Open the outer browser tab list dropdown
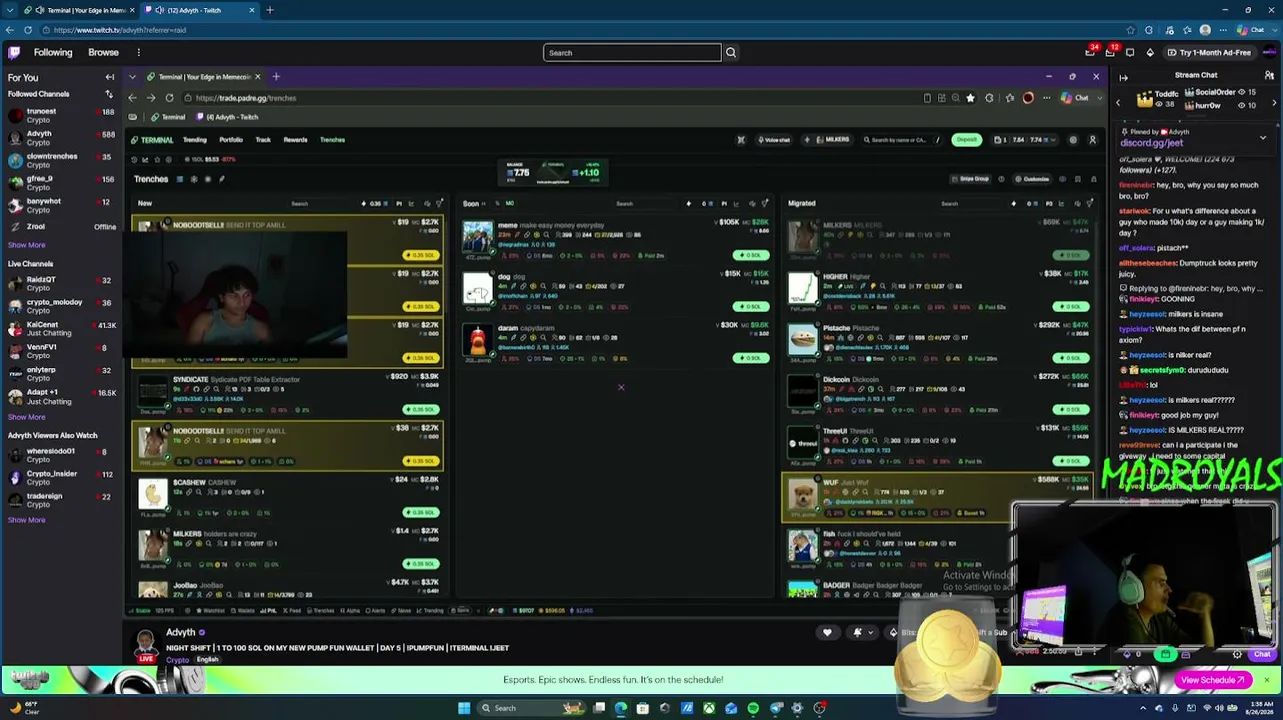 click(10, 10)
